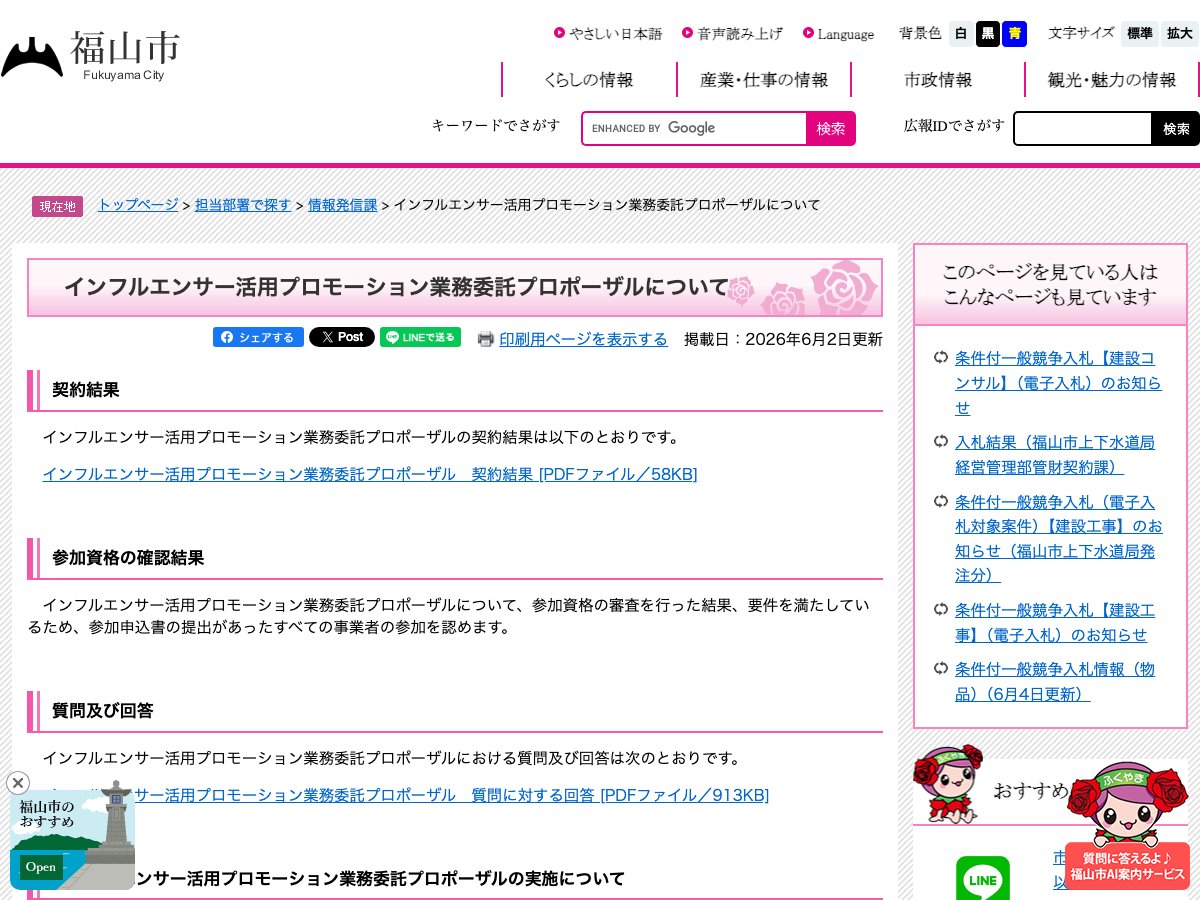Click Open on the 福山市のおすすめ banner
Screen dimensions: 1200x900
[x=41, y=867]
